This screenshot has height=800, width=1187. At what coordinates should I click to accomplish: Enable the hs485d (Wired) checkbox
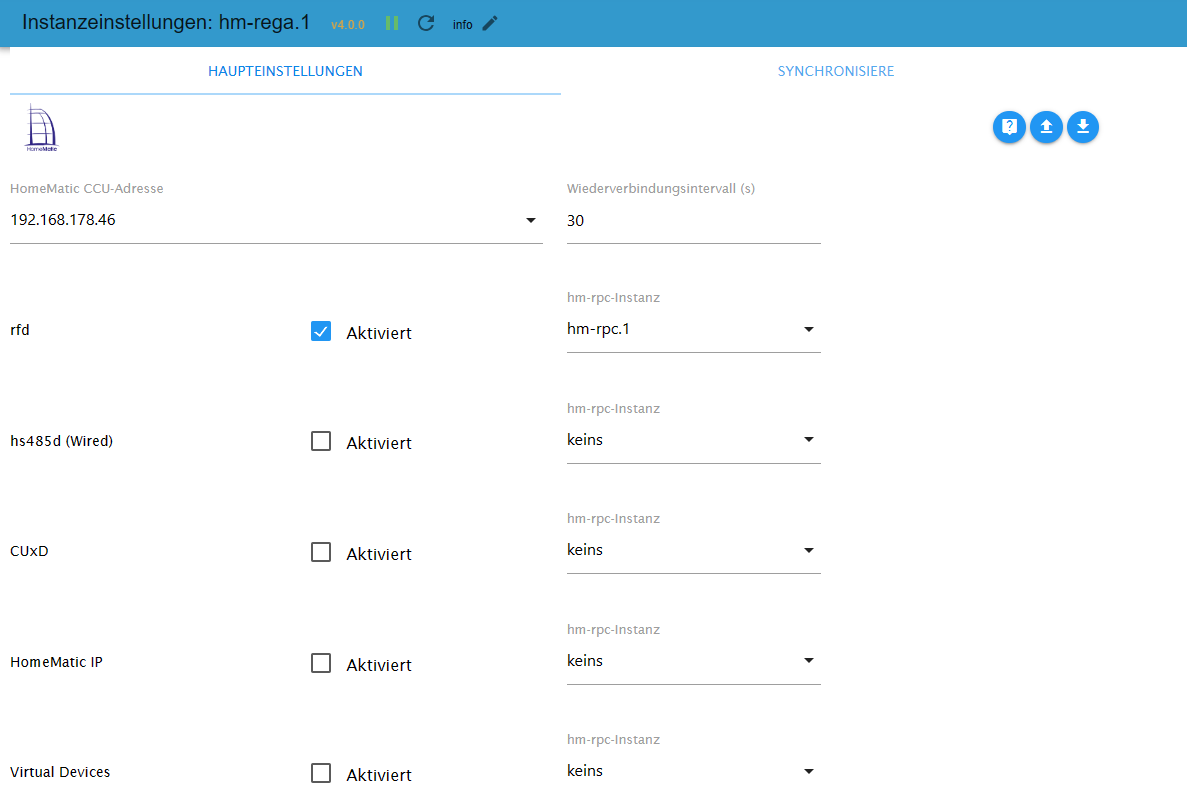[x=321, y=442]
